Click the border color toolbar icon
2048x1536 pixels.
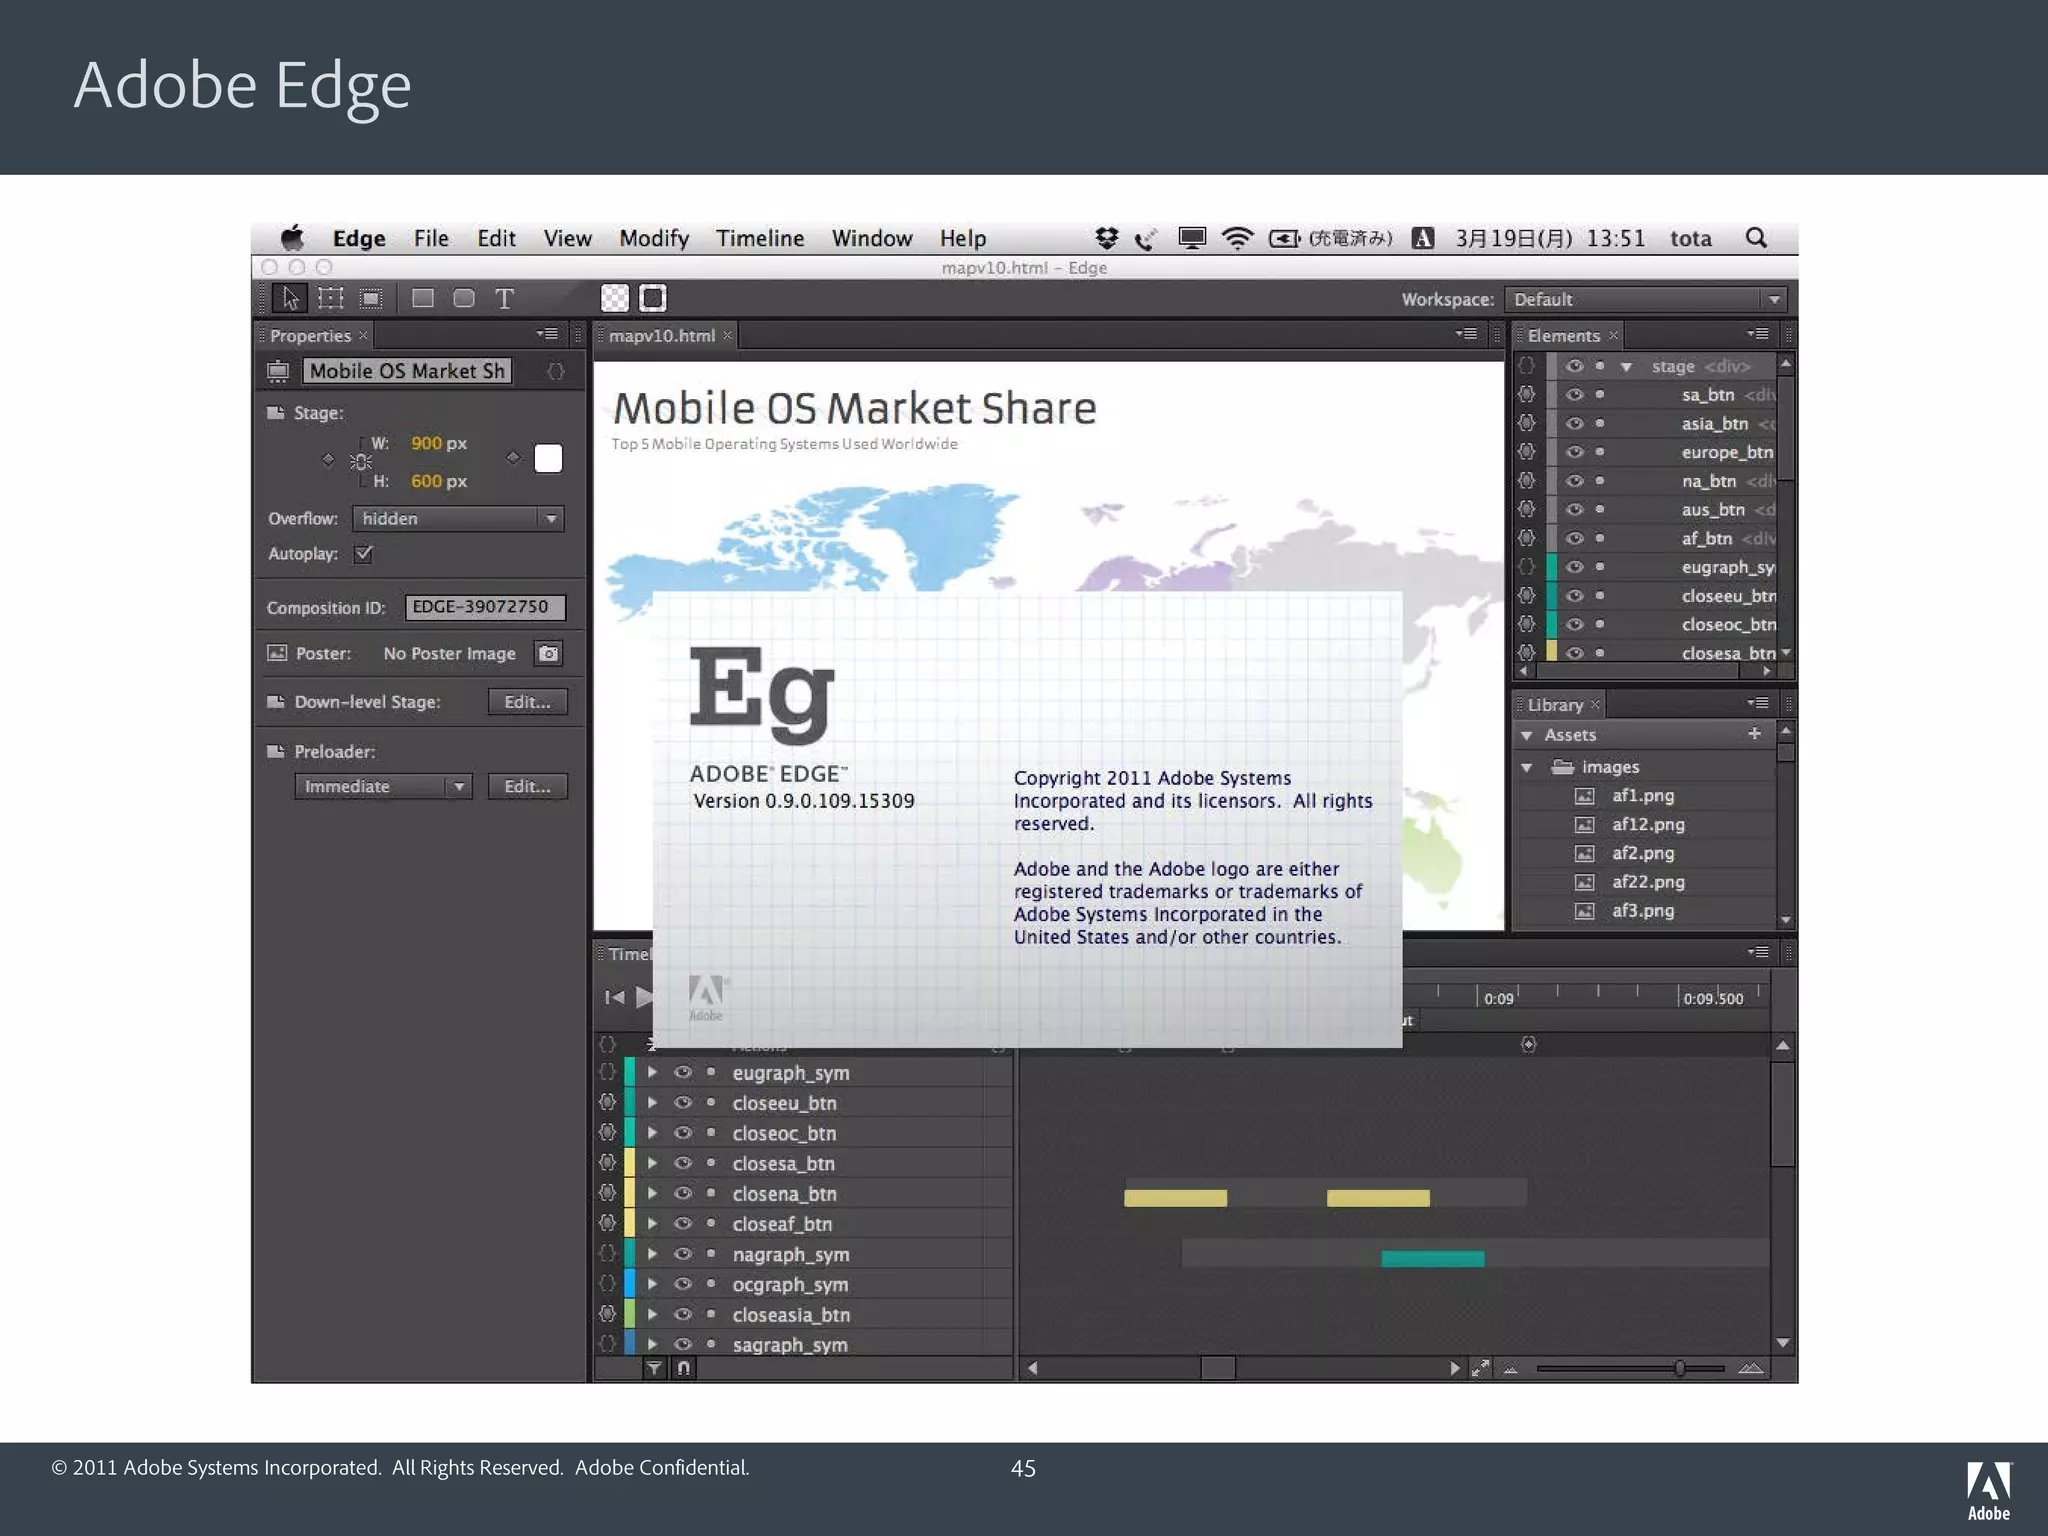[x=653, y=298]
